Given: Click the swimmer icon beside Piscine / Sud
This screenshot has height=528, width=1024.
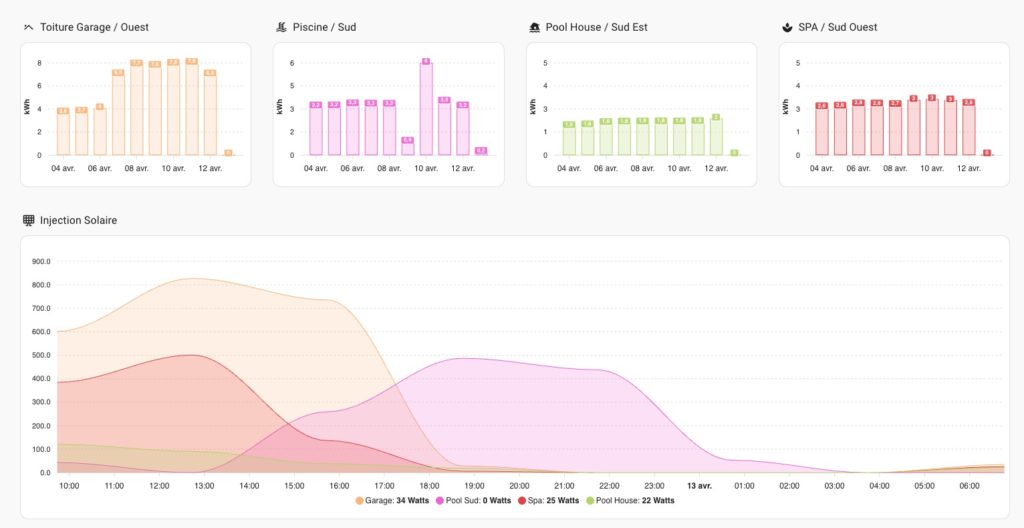Looking at the screenshot, I should pyautogui.click(x=281, y=27).
